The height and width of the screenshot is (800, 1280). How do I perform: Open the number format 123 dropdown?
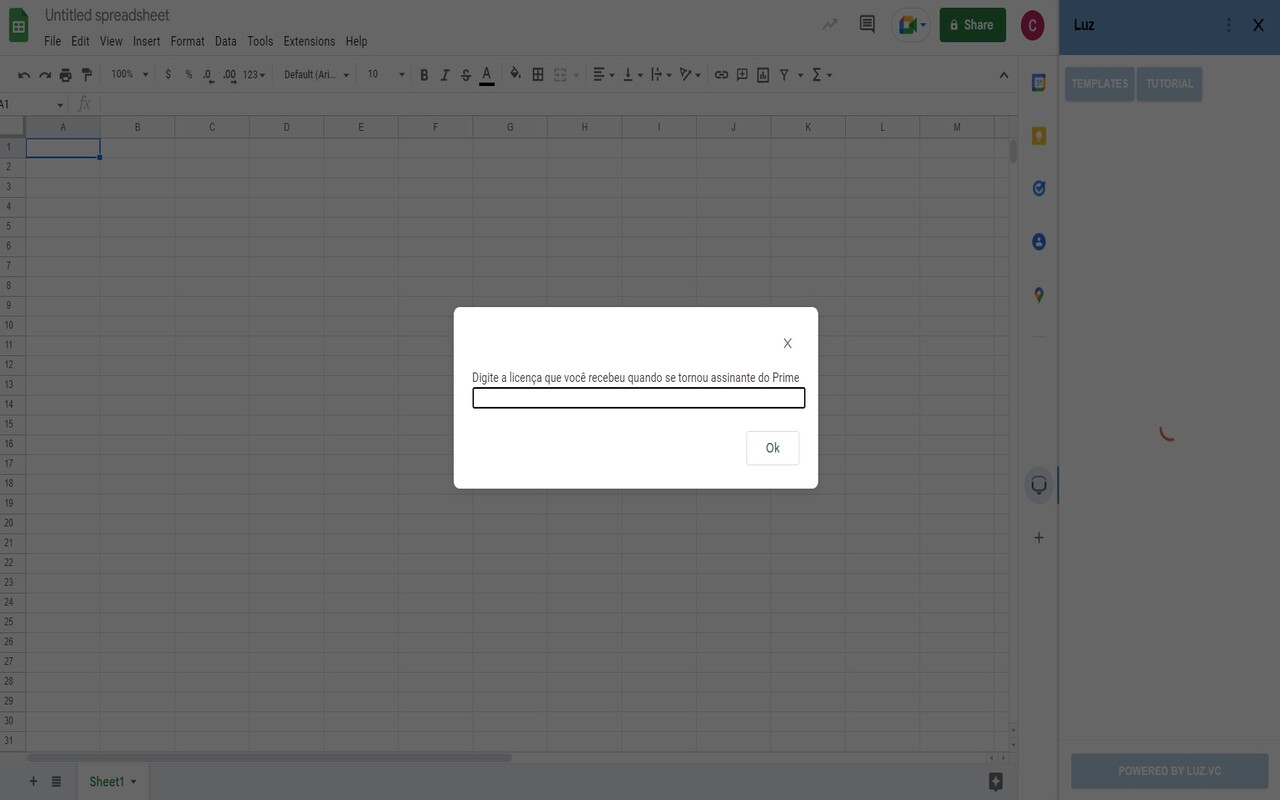[x=254, y=75]
